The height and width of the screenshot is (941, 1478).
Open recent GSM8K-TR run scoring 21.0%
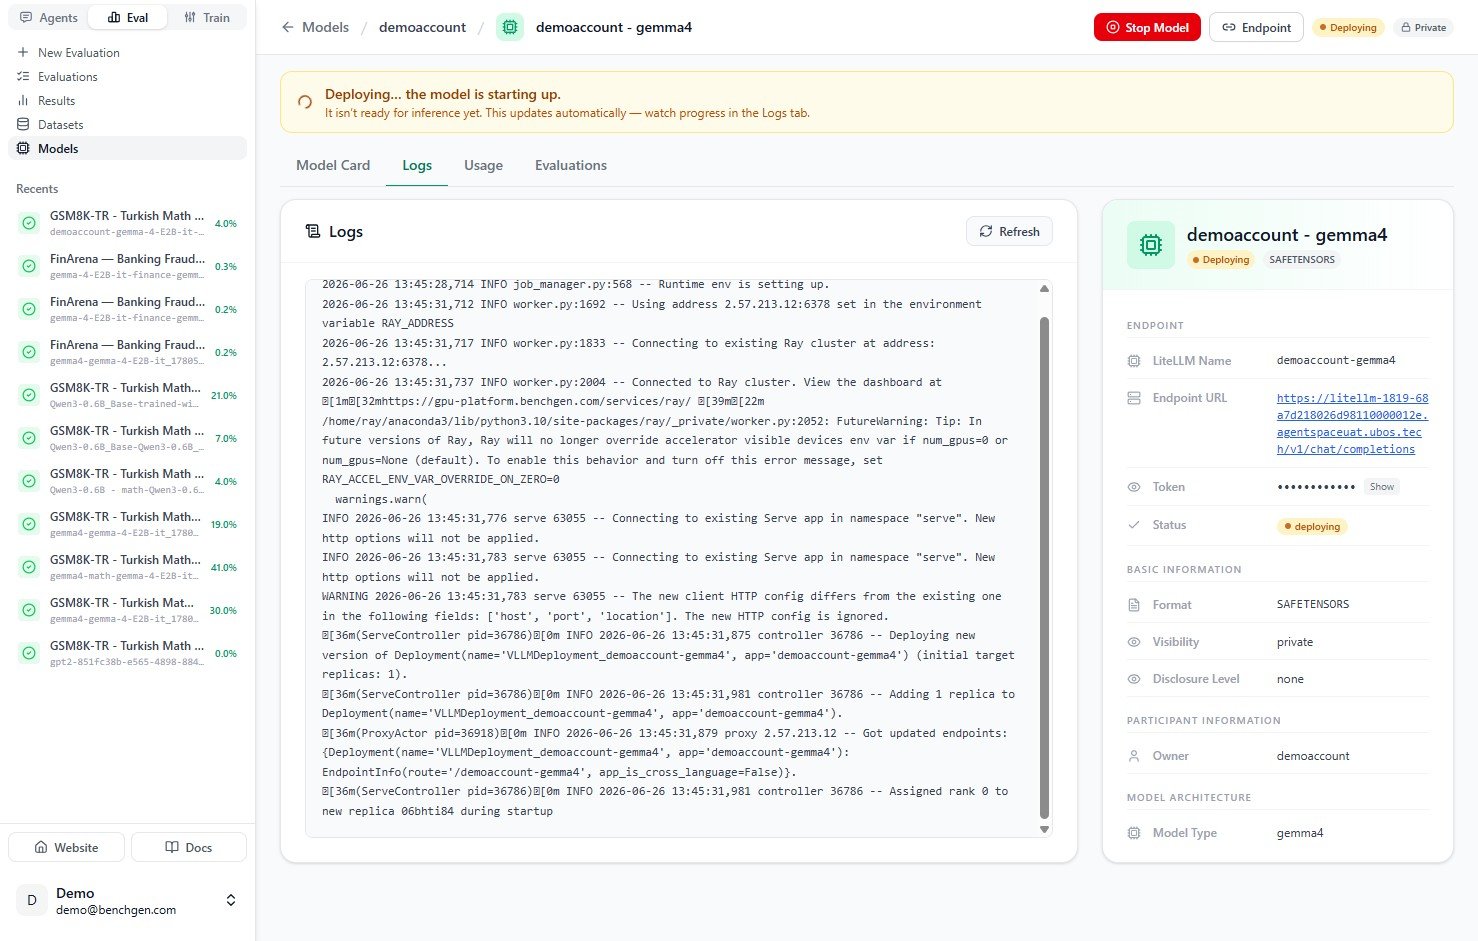[127, 395]
